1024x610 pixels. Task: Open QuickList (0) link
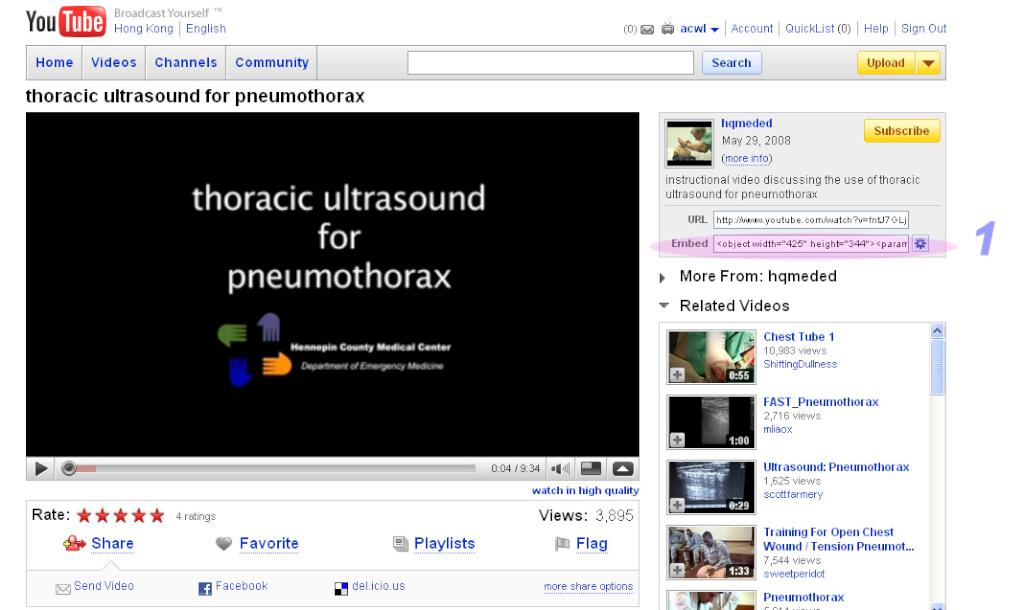tap(818, 29)
